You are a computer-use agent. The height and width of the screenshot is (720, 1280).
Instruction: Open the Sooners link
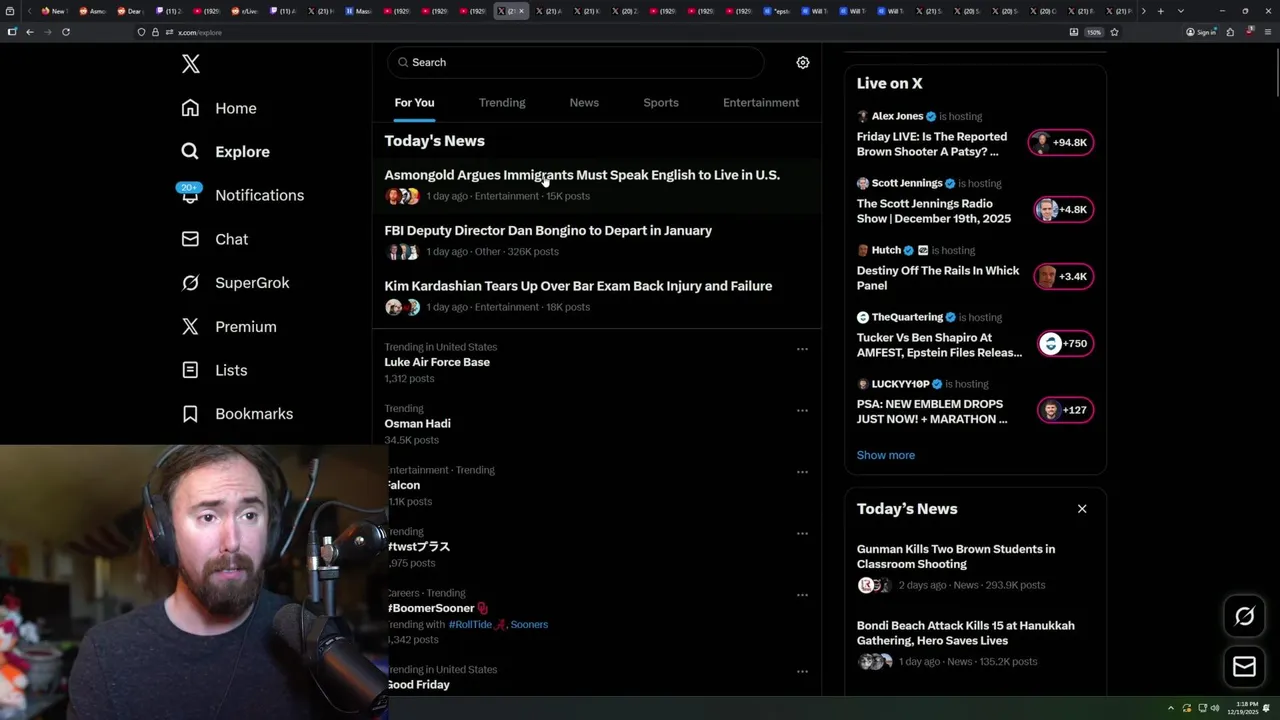pos(529,624)
